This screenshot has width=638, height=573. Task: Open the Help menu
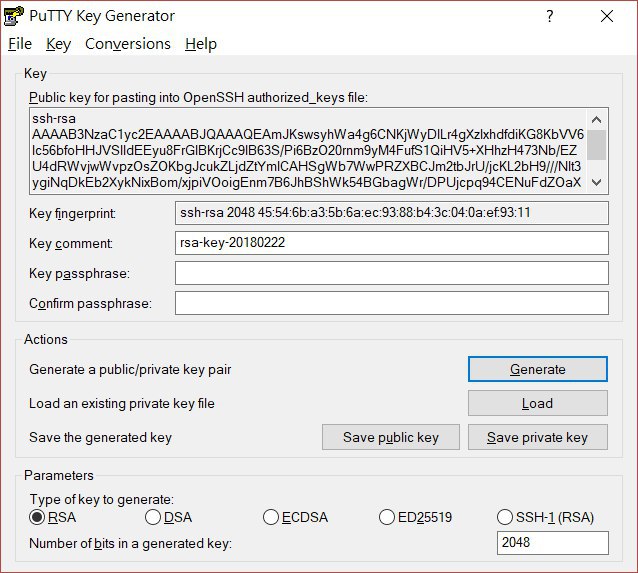(200, 44)
